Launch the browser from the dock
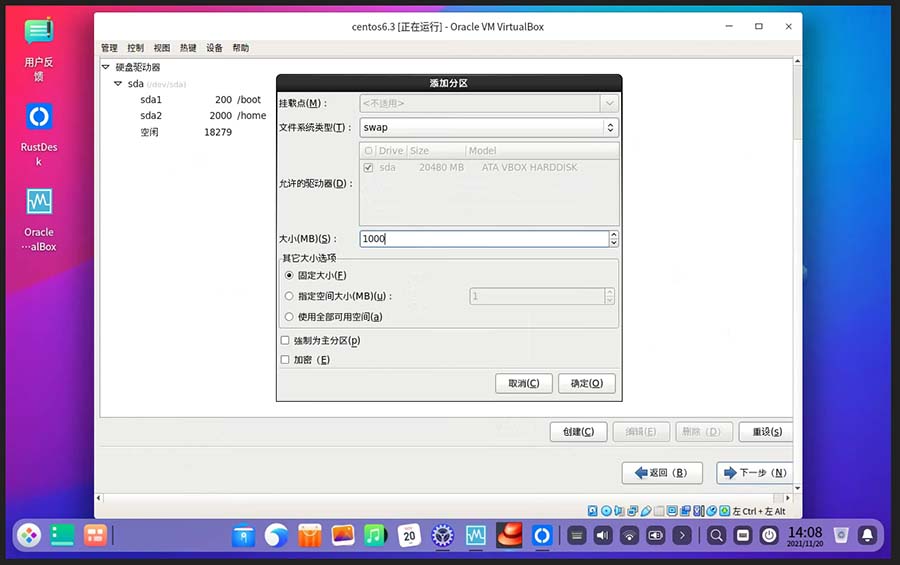 (276, 536)
